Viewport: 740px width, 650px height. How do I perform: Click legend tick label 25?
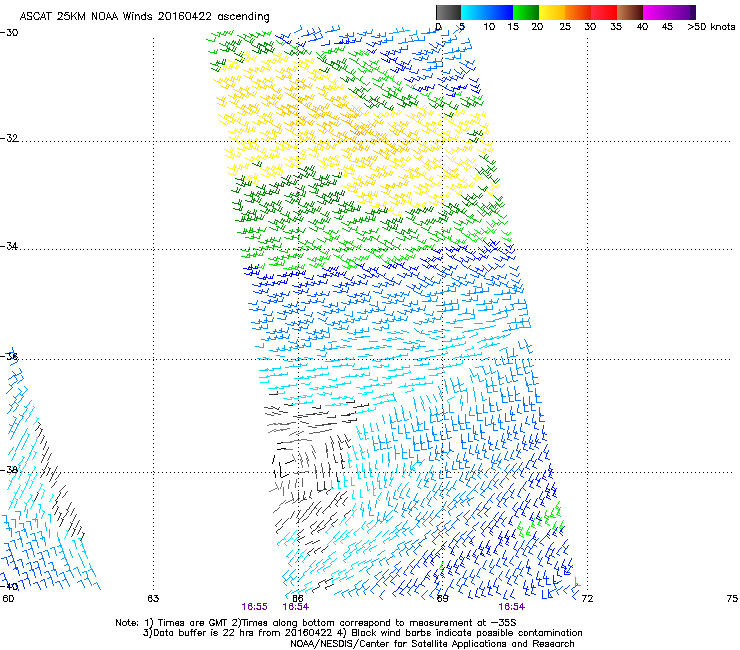[565, 26]
